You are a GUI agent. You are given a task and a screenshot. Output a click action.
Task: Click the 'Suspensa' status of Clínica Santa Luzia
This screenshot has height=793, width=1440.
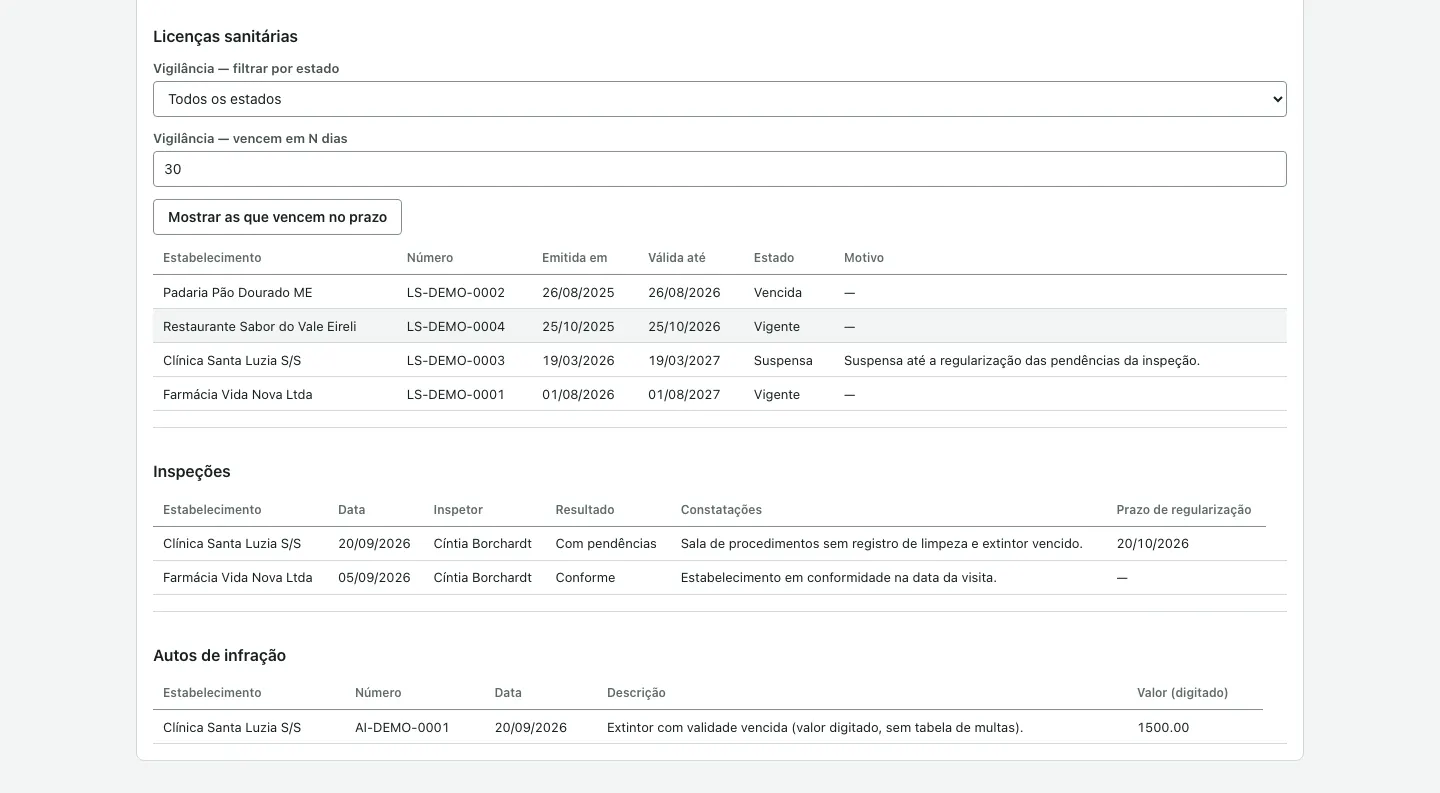point(783,361)
